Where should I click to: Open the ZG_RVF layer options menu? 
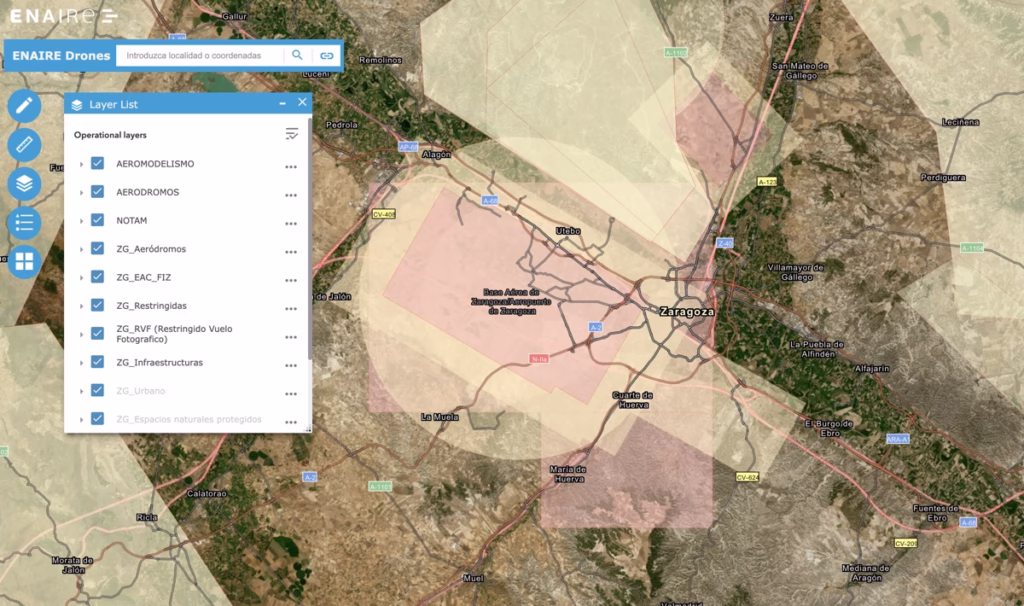pos(291,337)
